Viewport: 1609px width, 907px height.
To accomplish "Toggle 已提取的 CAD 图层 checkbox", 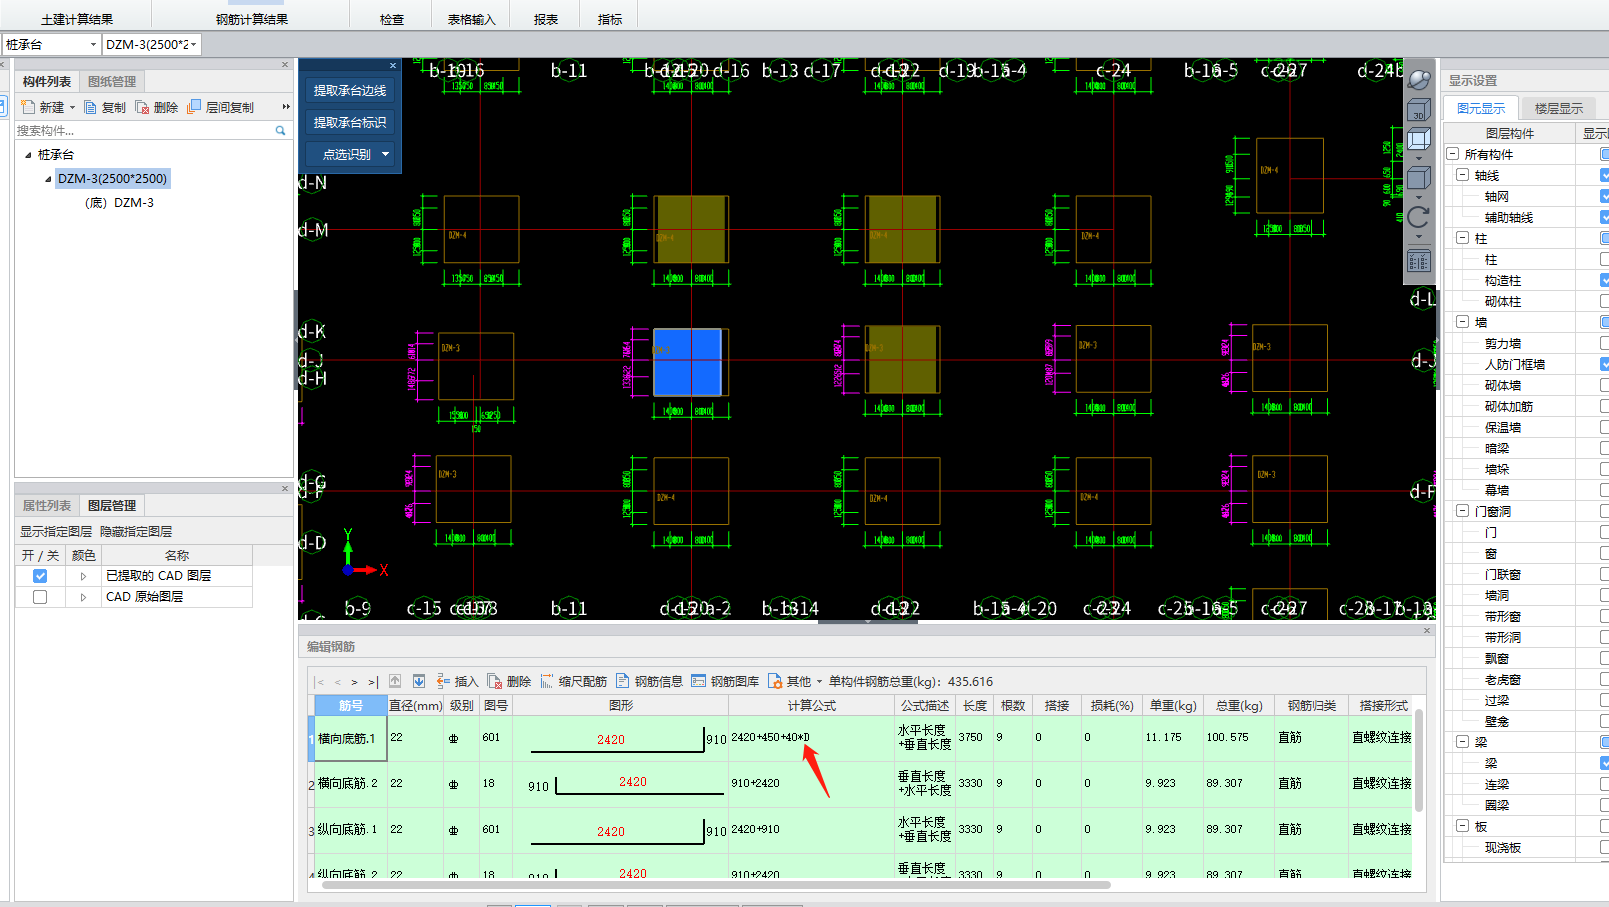I will click(40, 576).
